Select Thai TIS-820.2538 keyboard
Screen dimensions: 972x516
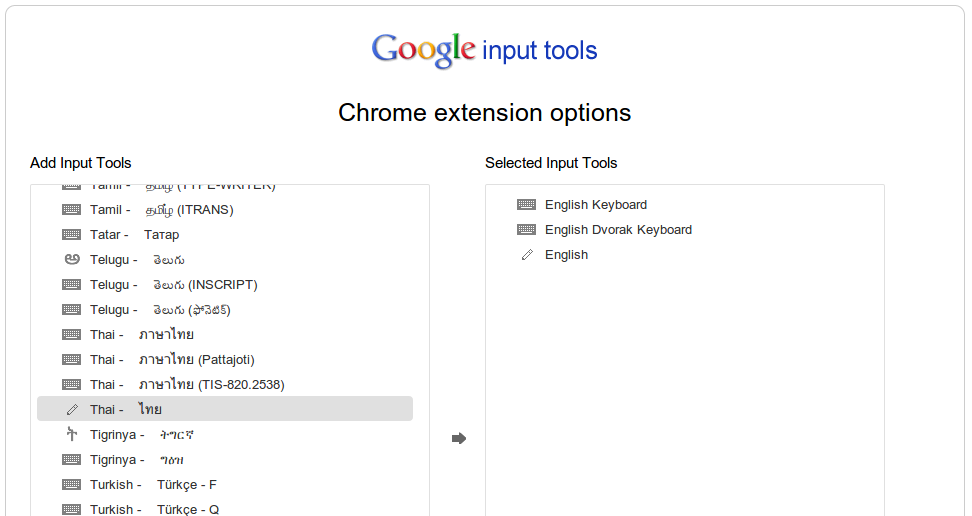[x=225, y=385]
